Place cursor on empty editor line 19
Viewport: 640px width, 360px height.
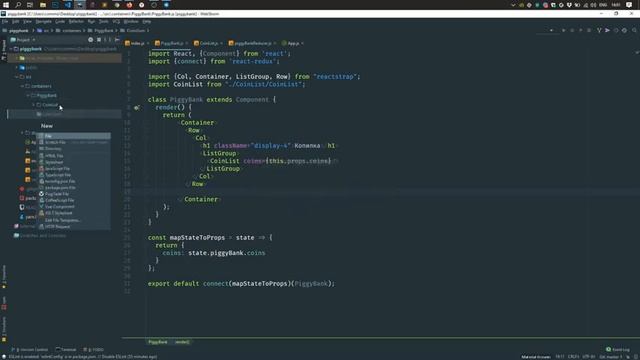point(367,191)
